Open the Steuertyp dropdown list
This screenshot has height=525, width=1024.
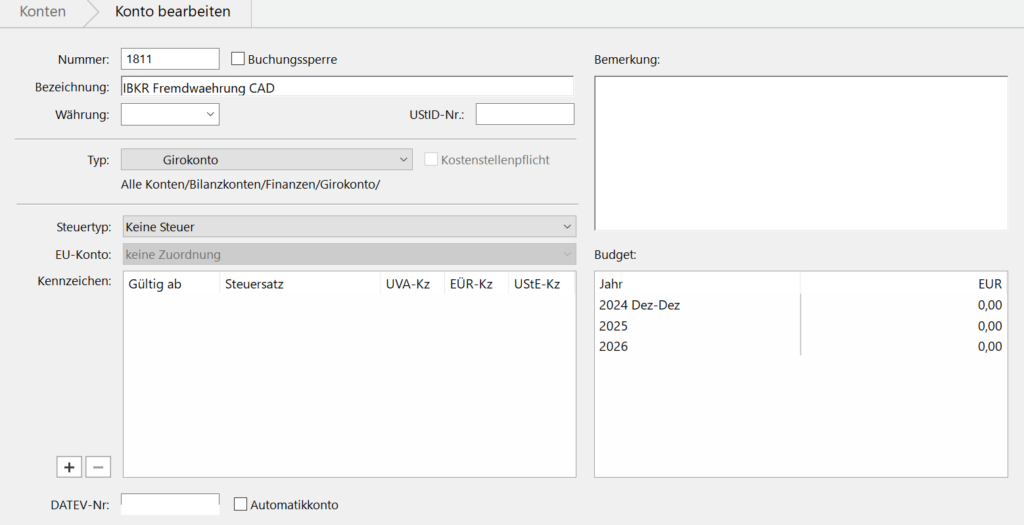pyautogui.click(x=348, y=227)
